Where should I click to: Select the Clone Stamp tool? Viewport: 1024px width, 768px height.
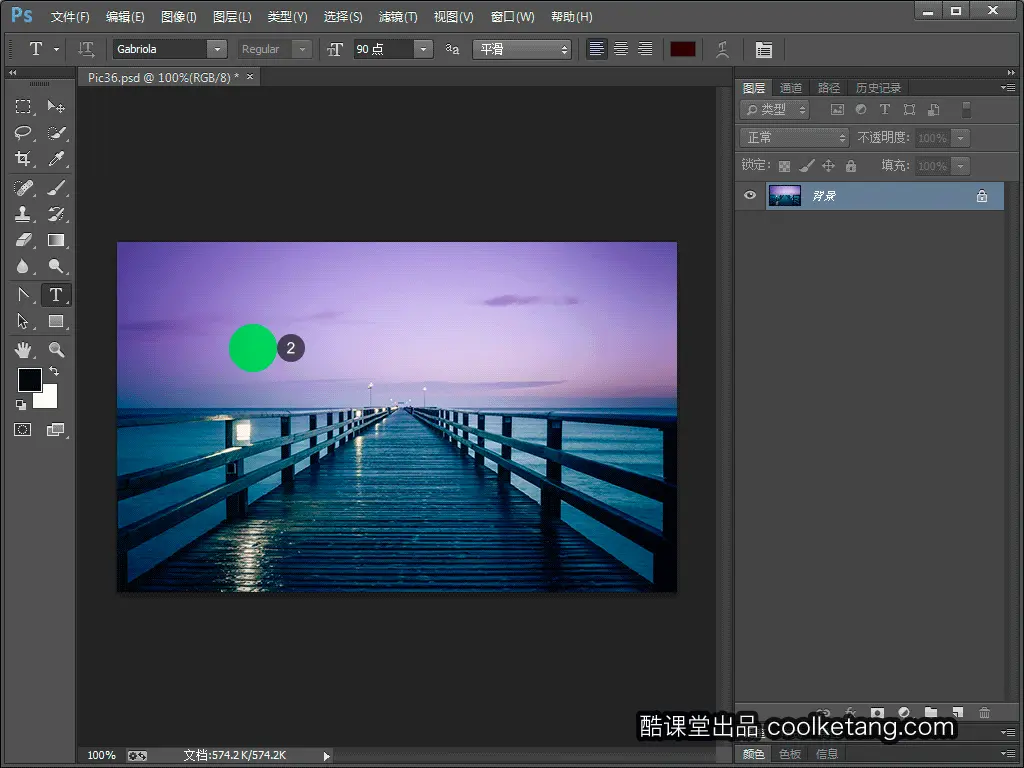click(24, 214)
